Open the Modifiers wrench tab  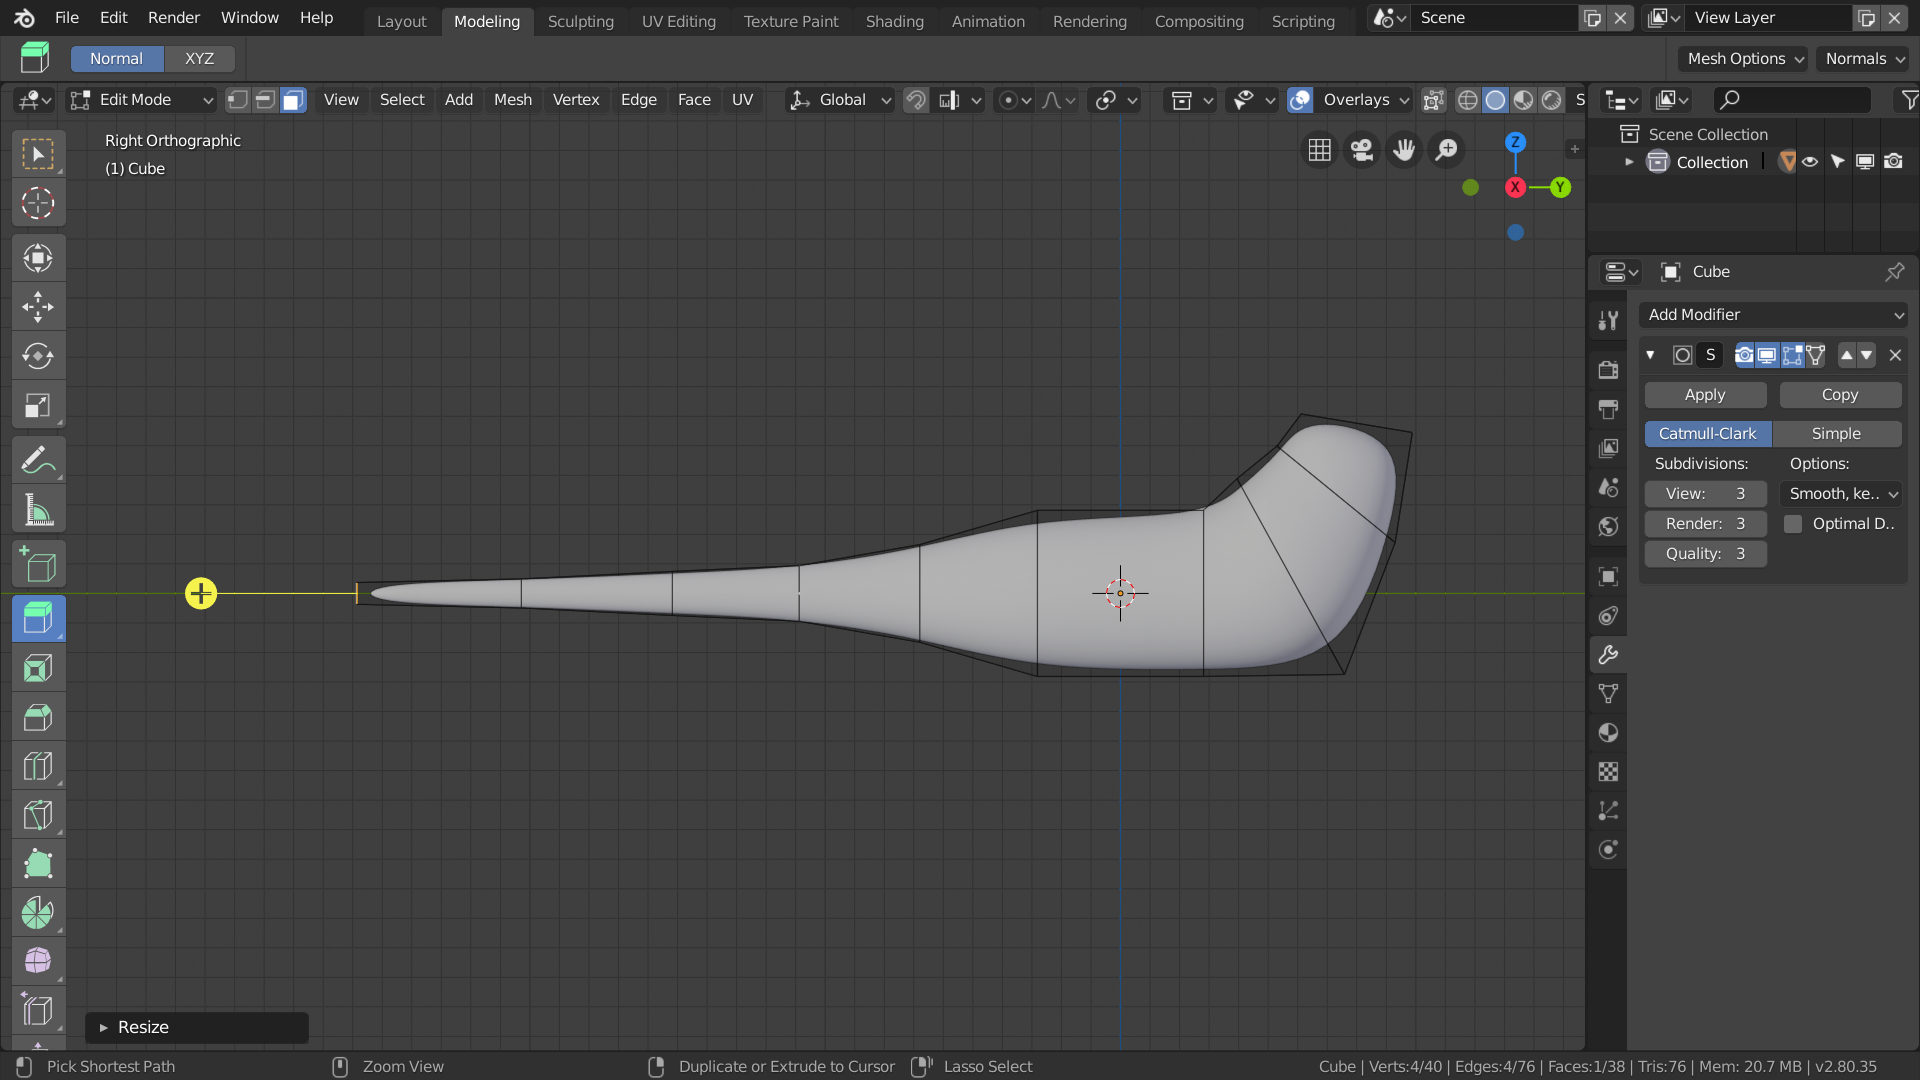(1608, 655)
